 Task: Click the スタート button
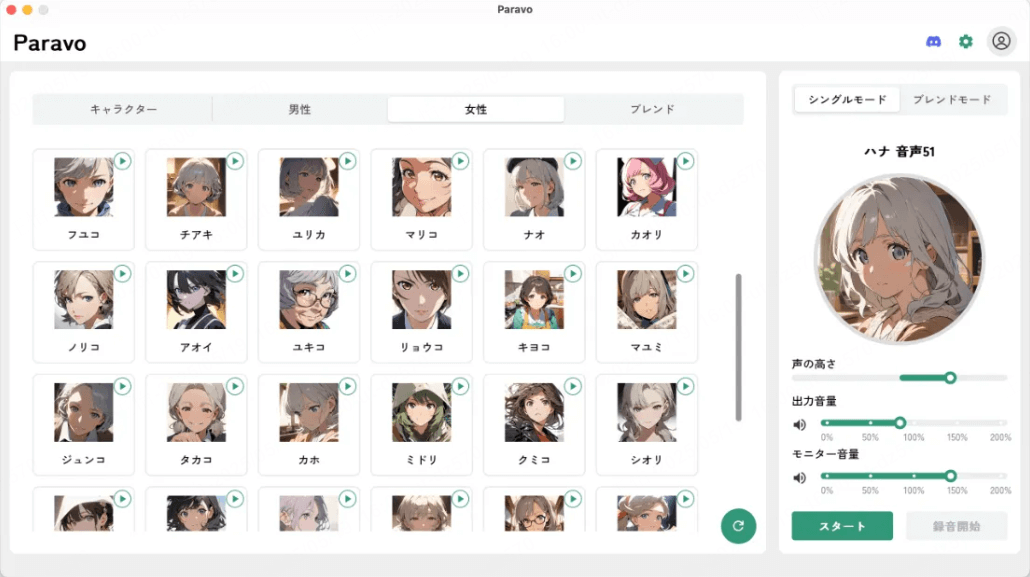[842, 526]
